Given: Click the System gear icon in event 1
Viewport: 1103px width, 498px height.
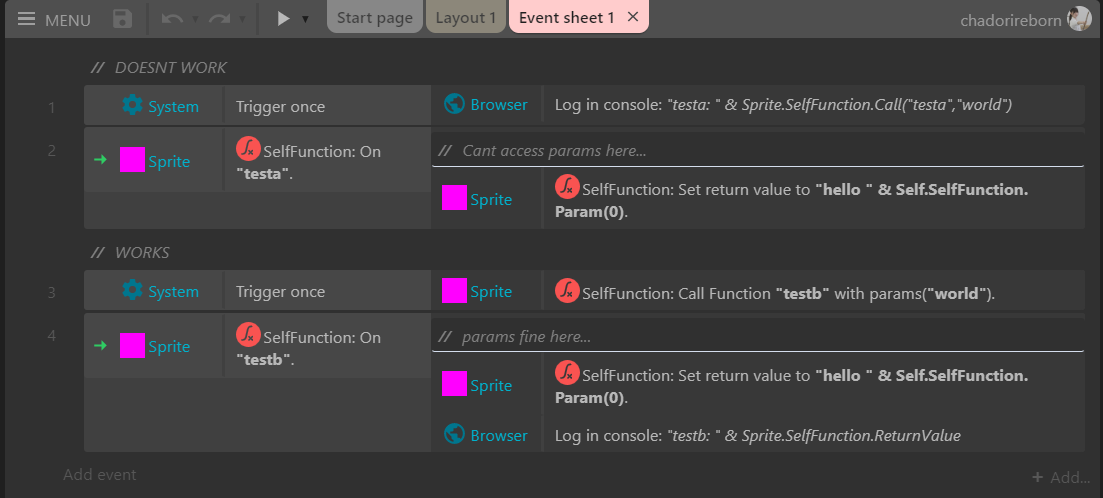Looking at the screenshot, I should [132, 106].
